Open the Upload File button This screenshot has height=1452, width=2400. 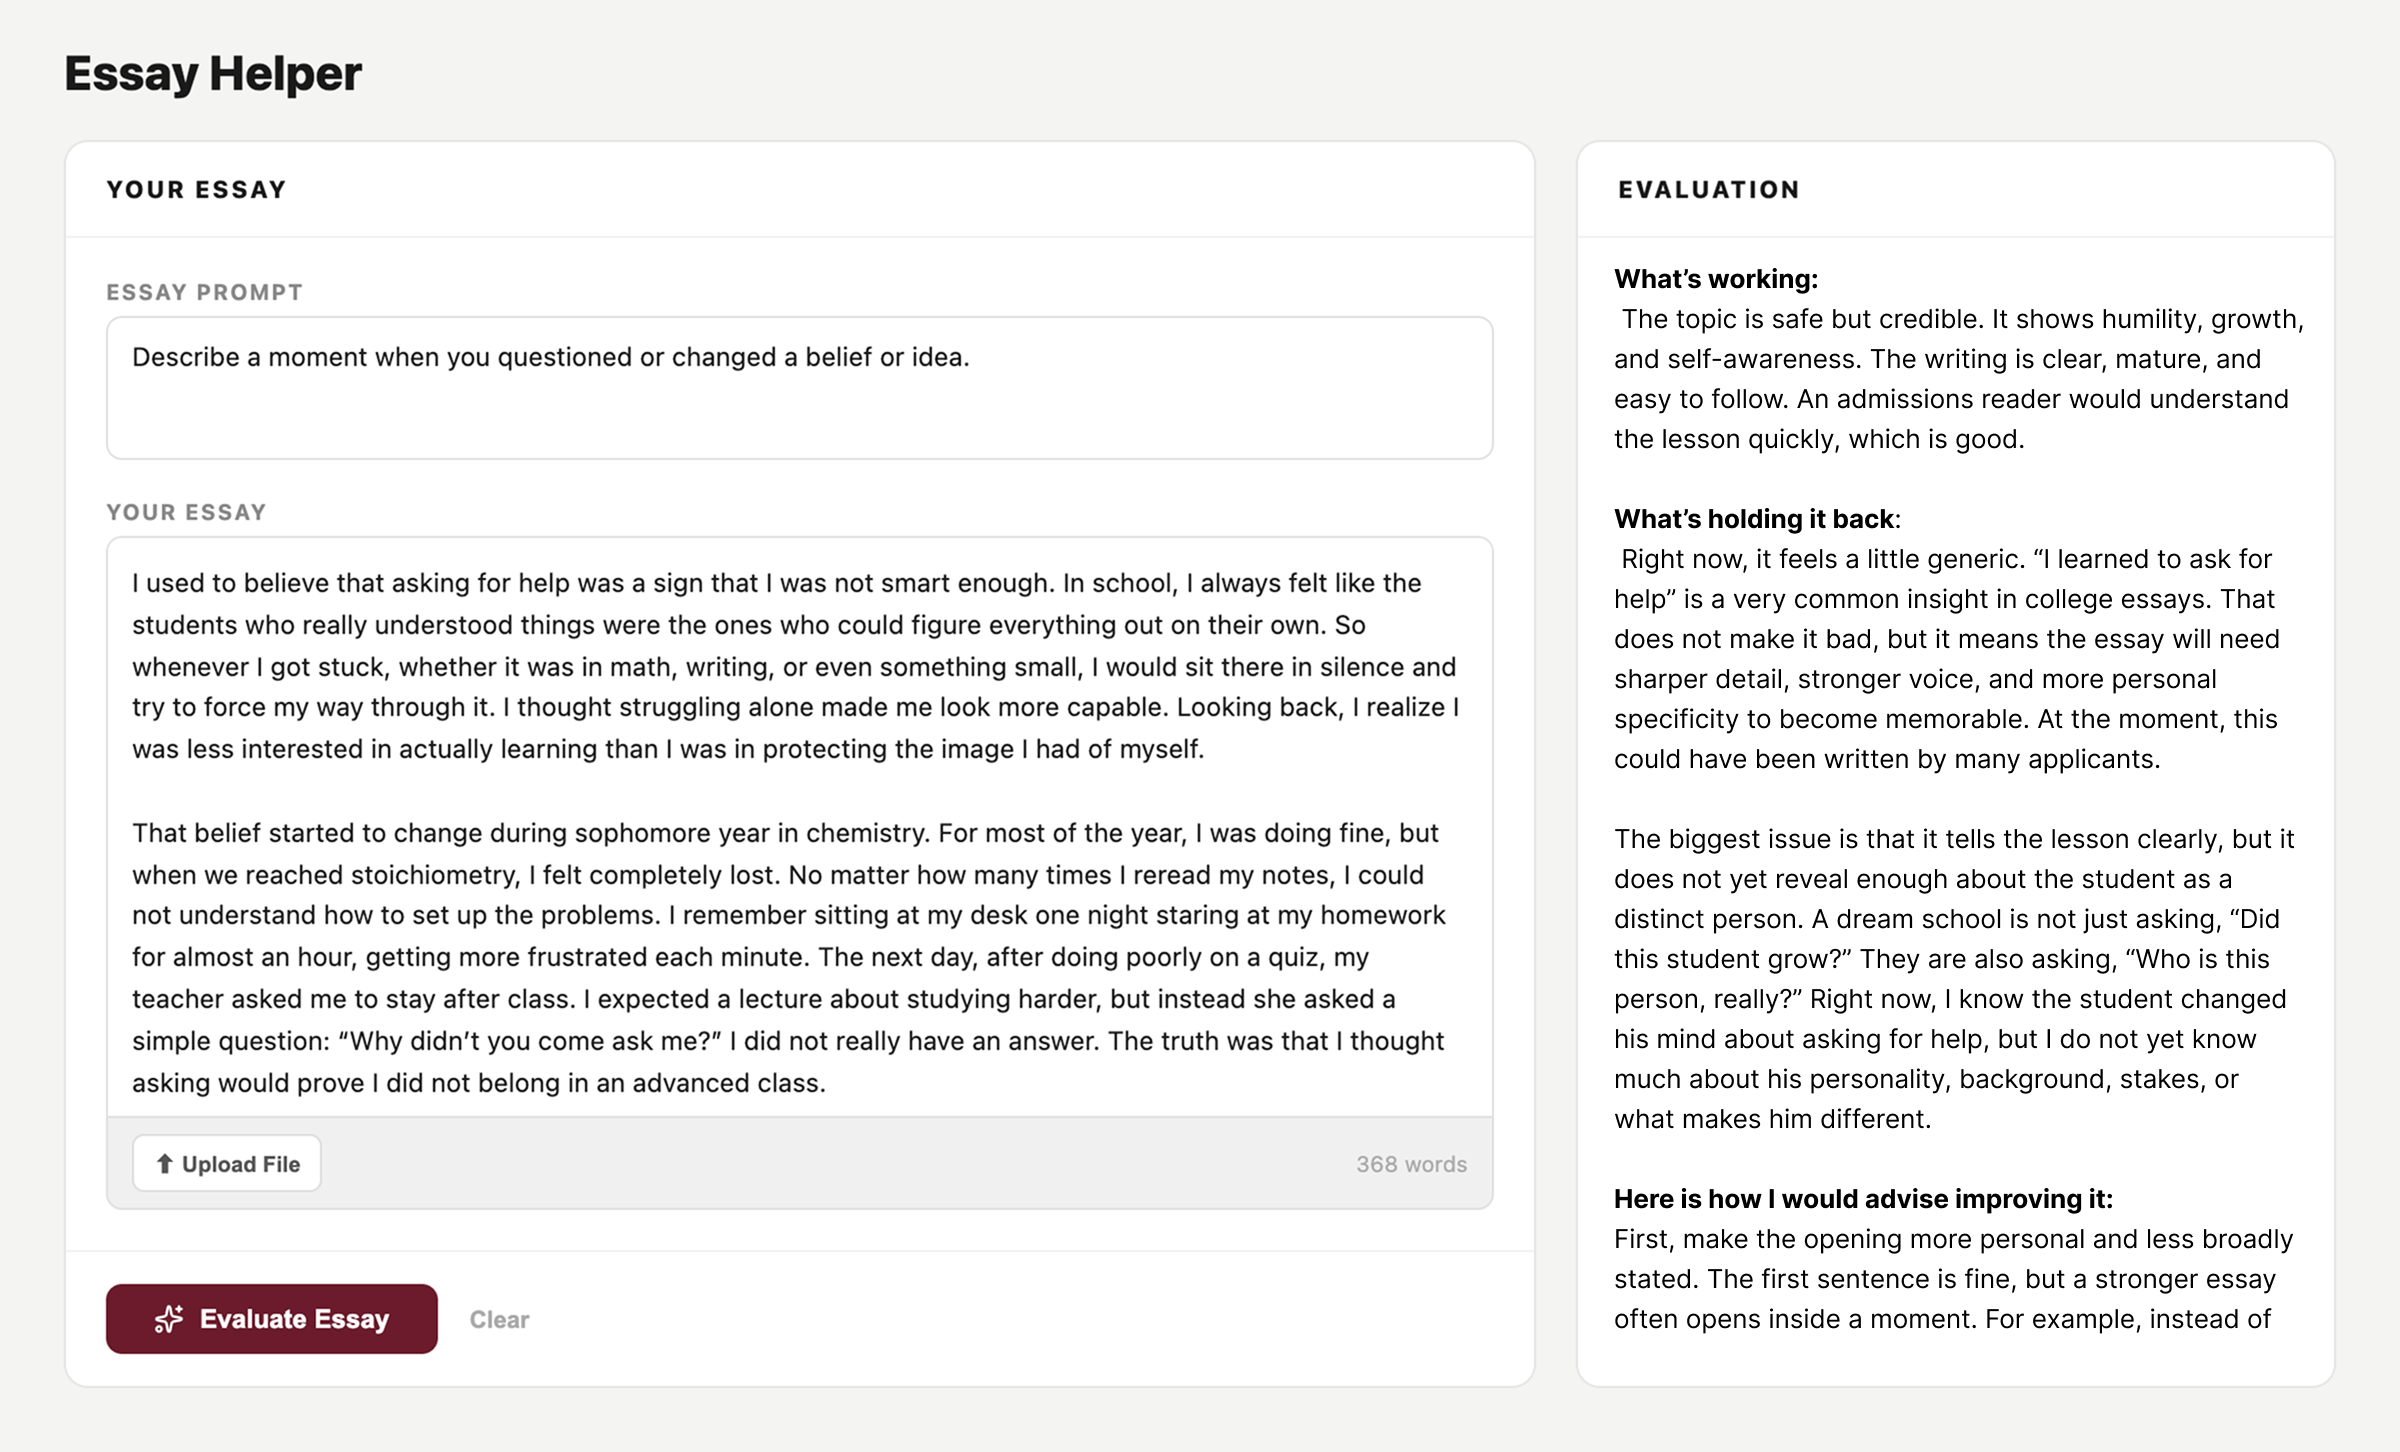[x=227, y=1163]
